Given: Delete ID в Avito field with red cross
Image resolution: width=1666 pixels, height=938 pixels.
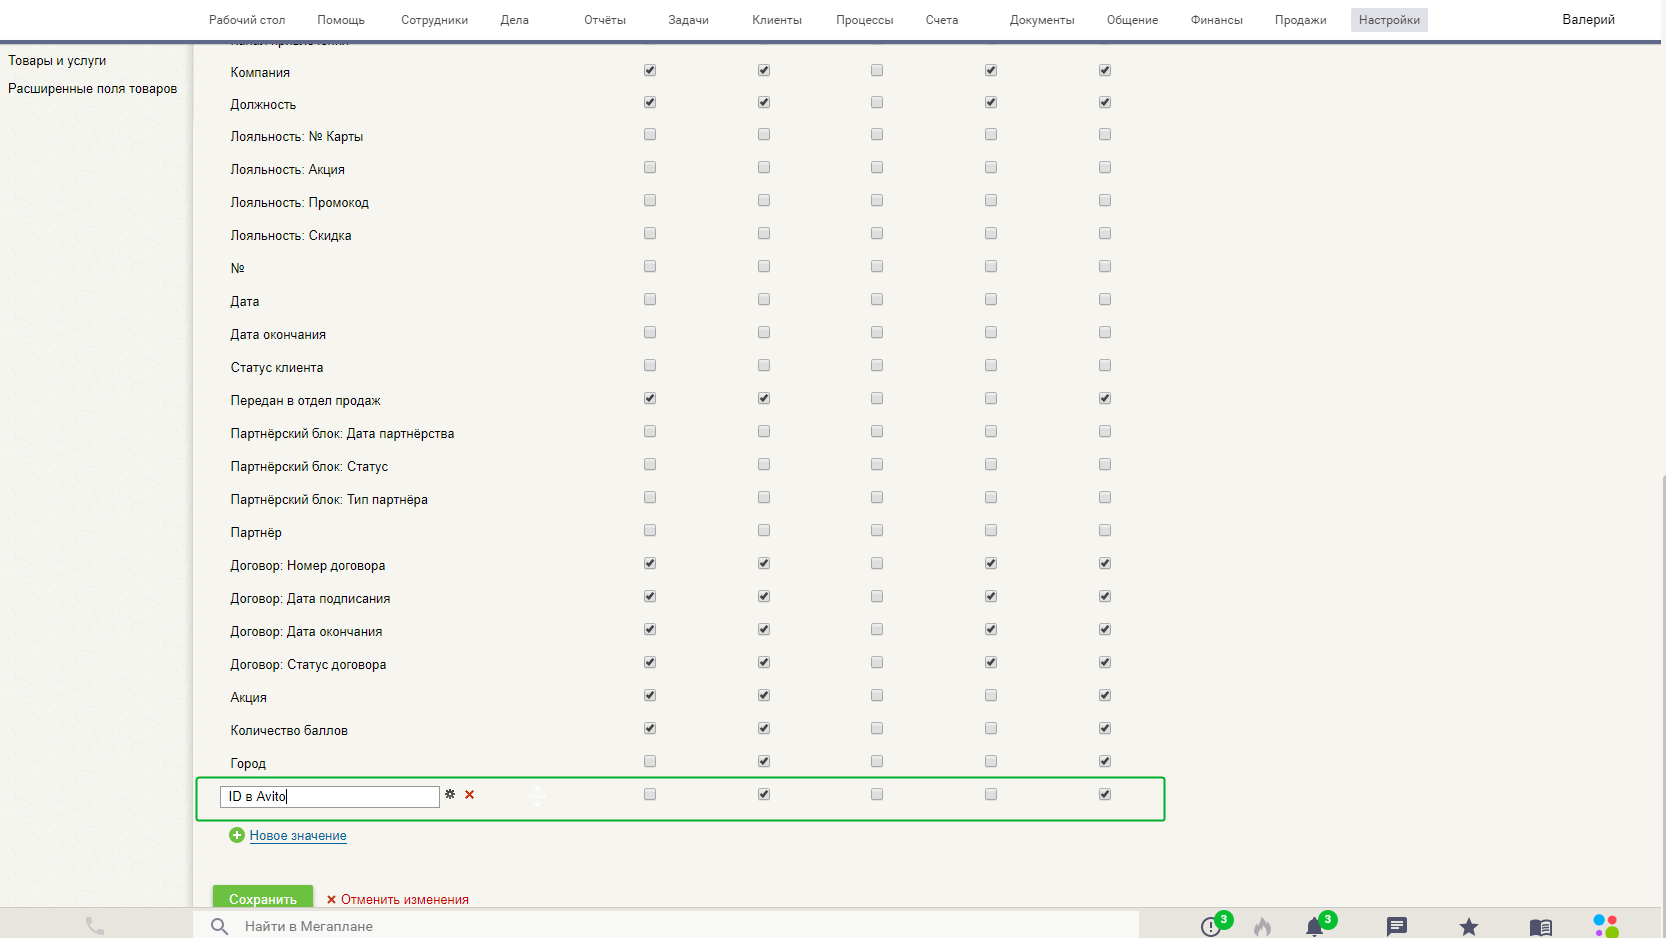Looking at the screenshot, I should point(469,794).
